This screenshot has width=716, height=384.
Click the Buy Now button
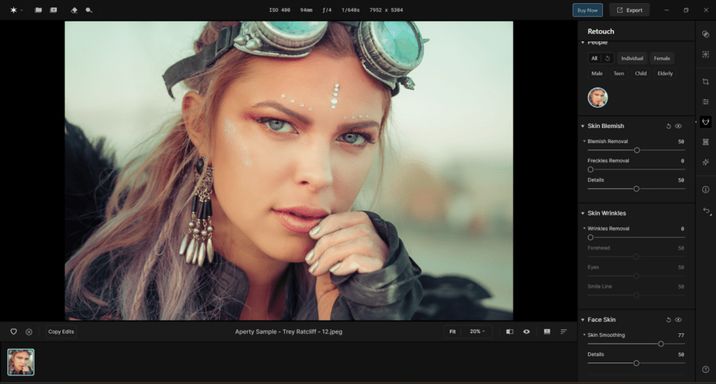[587, 10]
